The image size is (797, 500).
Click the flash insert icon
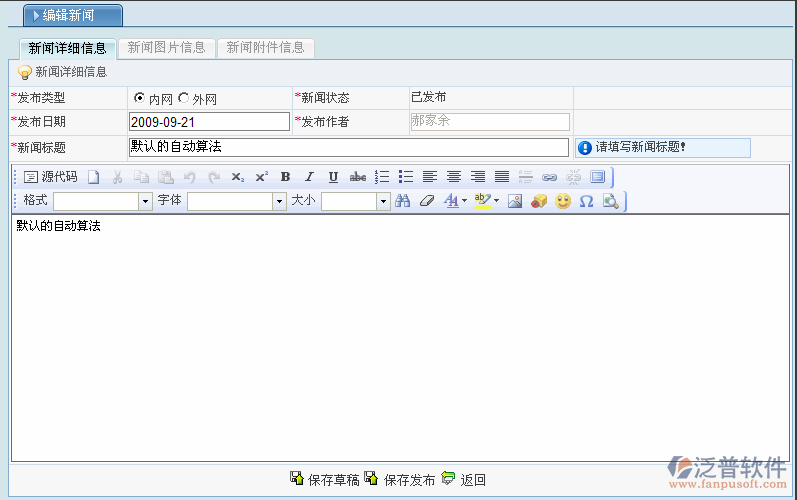tap(539, 201)
